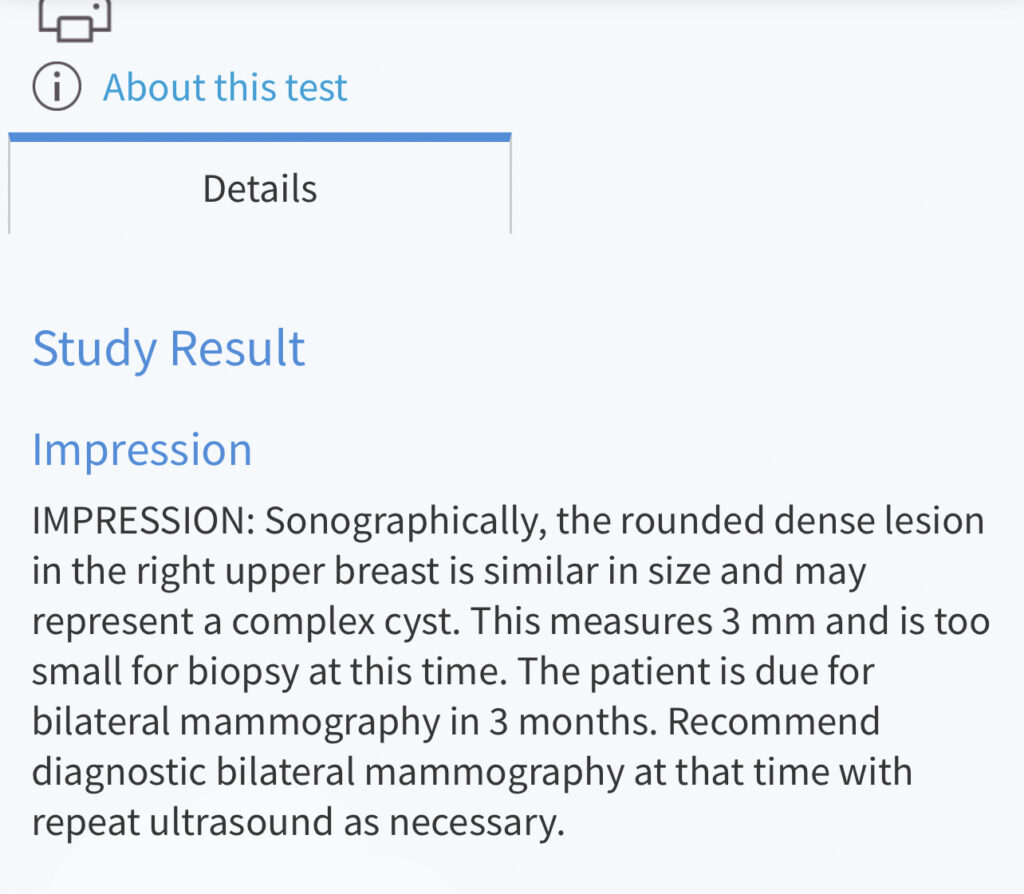Click the word diagnostic
The height and width of the screenshot is (894, 1024).
point(119,774)
